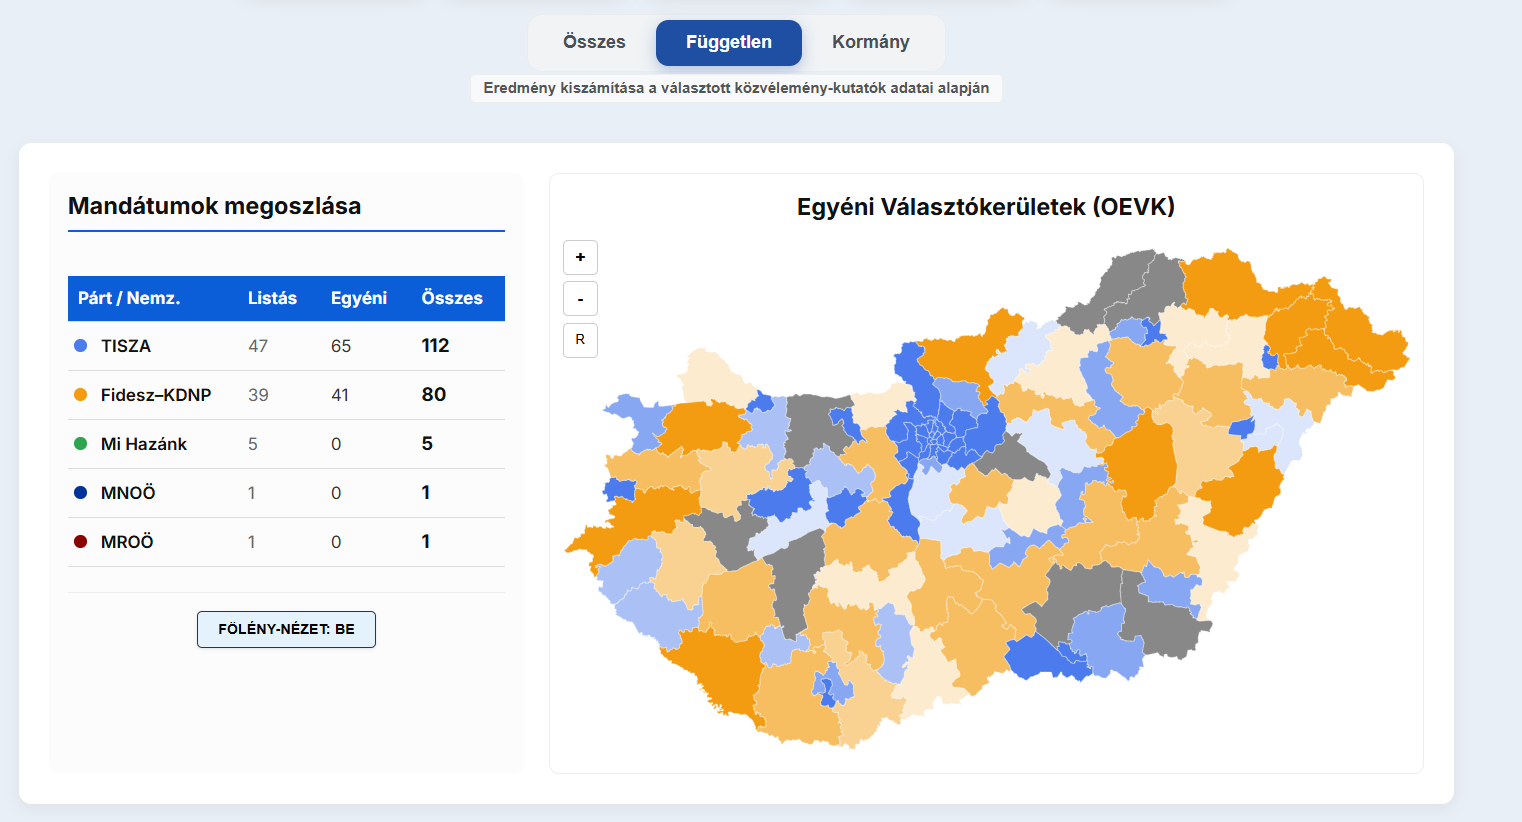Screen dimensions: 1522x822
Task: Click the Párt / Nemz. column header
Action: (x=129, y=298)
